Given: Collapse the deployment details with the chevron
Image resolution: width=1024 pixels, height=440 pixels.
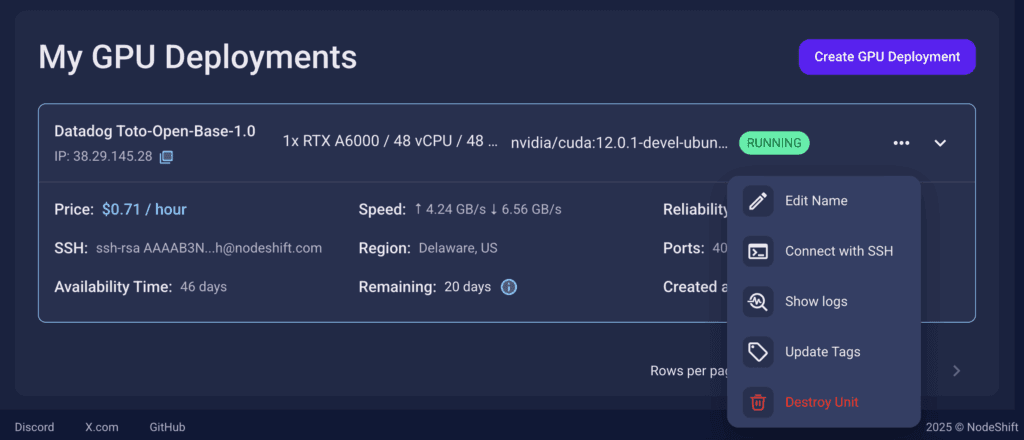Looking at the screenshot, I should (x=940, y=143).
